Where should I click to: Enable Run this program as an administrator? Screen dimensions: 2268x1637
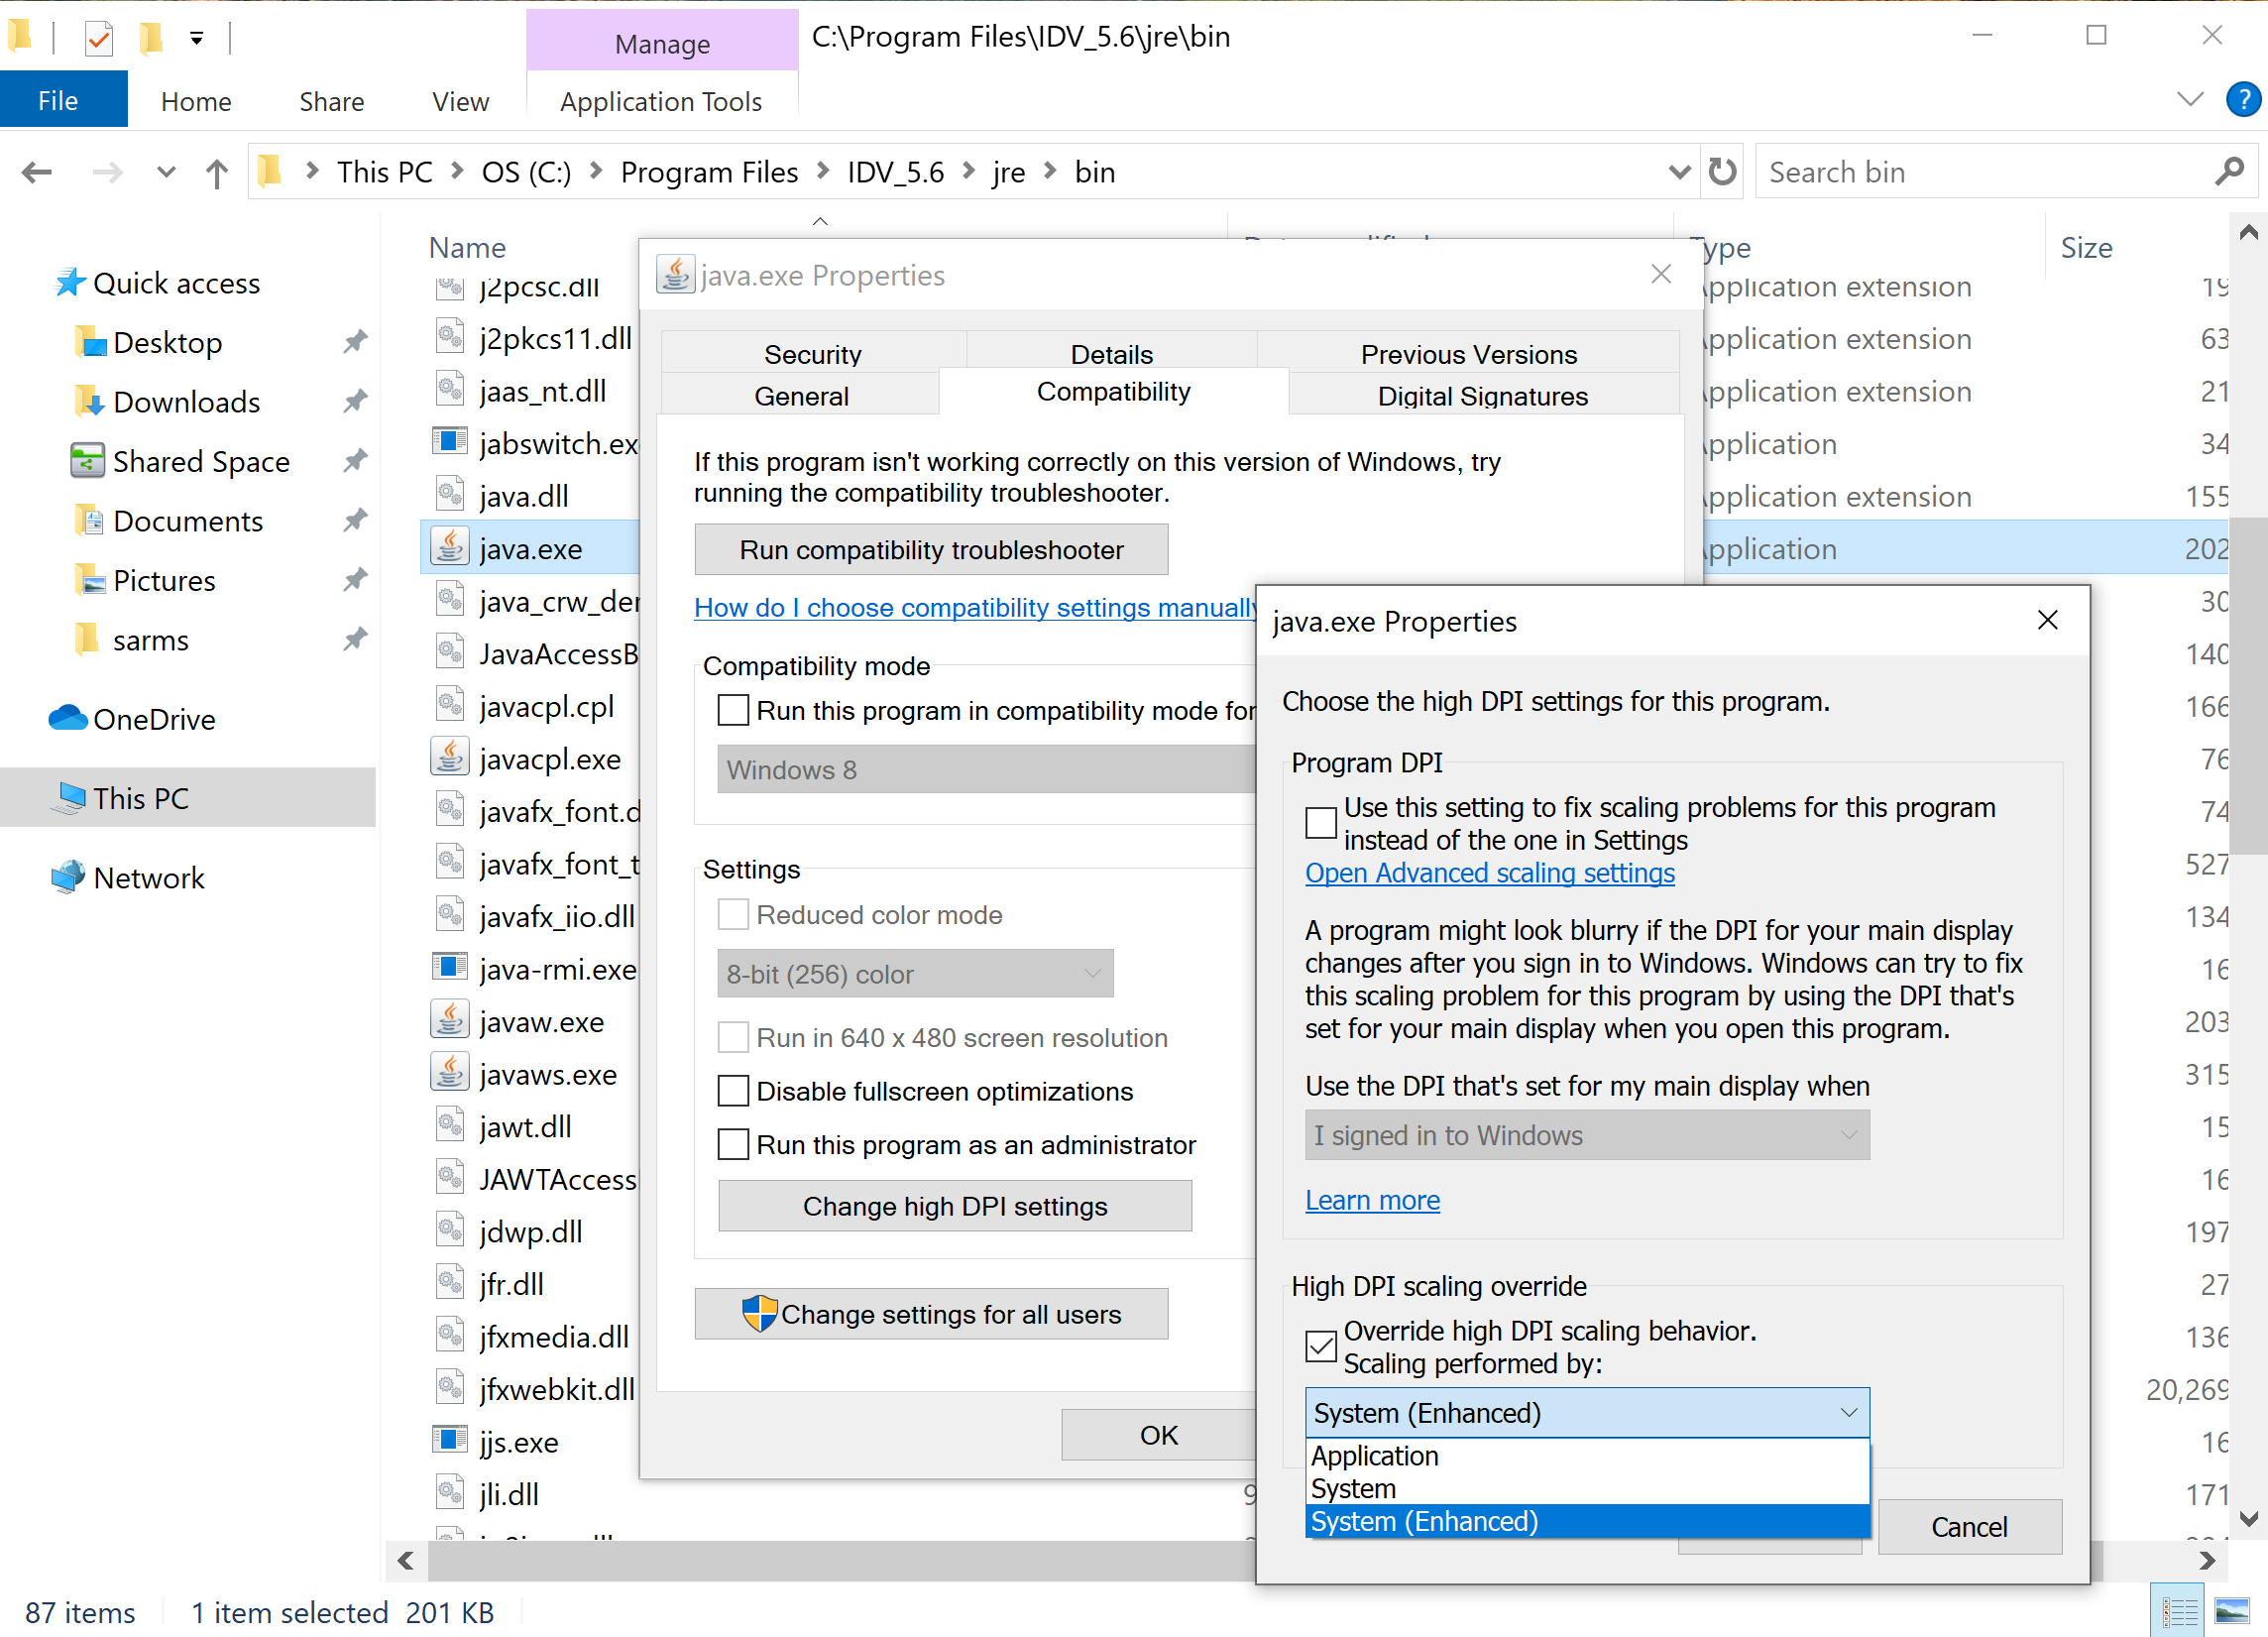click(x=733, y=1144)
